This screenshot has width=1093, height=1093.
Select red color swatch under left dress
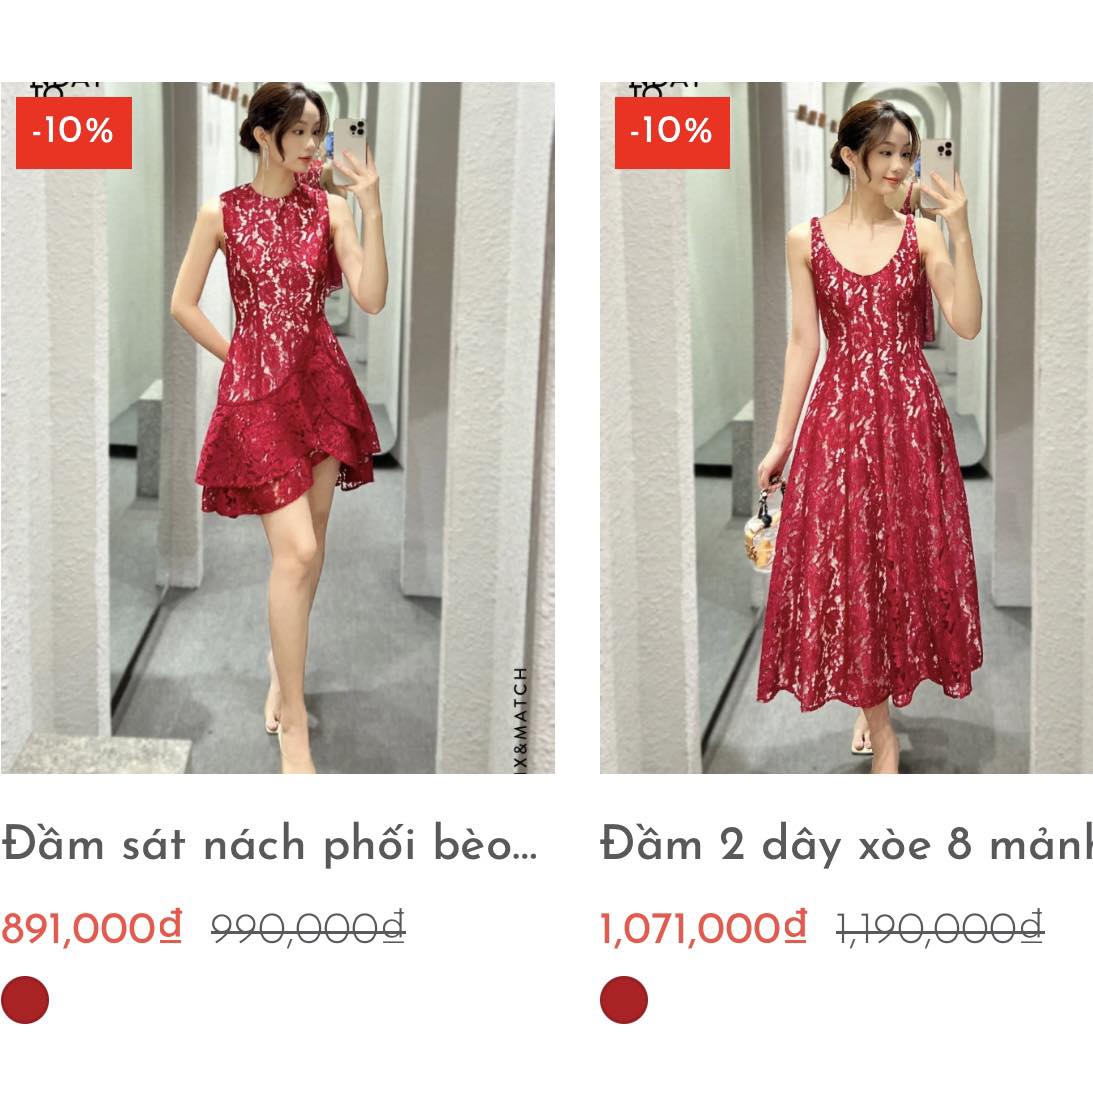[x=25, y=1000]
